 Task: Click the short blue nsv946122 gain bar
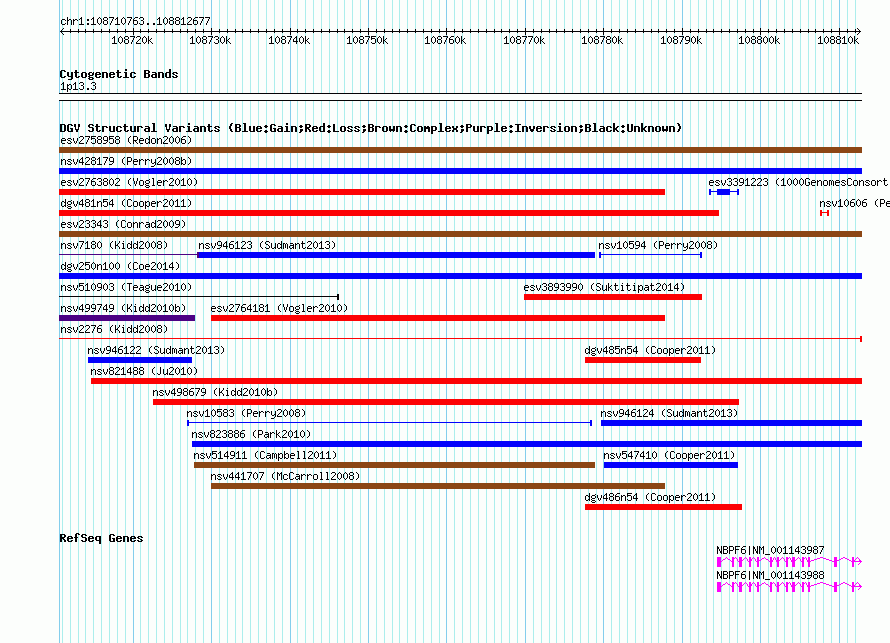pos(140,360)
